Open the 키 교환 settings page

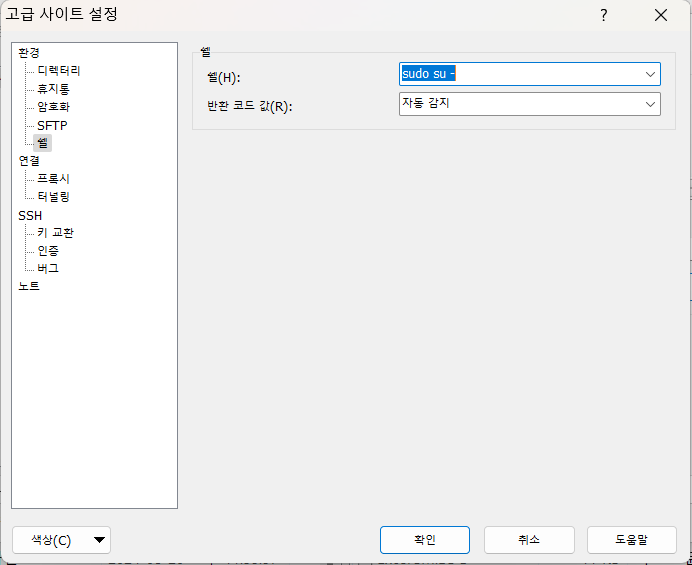(x=55, y=233)
